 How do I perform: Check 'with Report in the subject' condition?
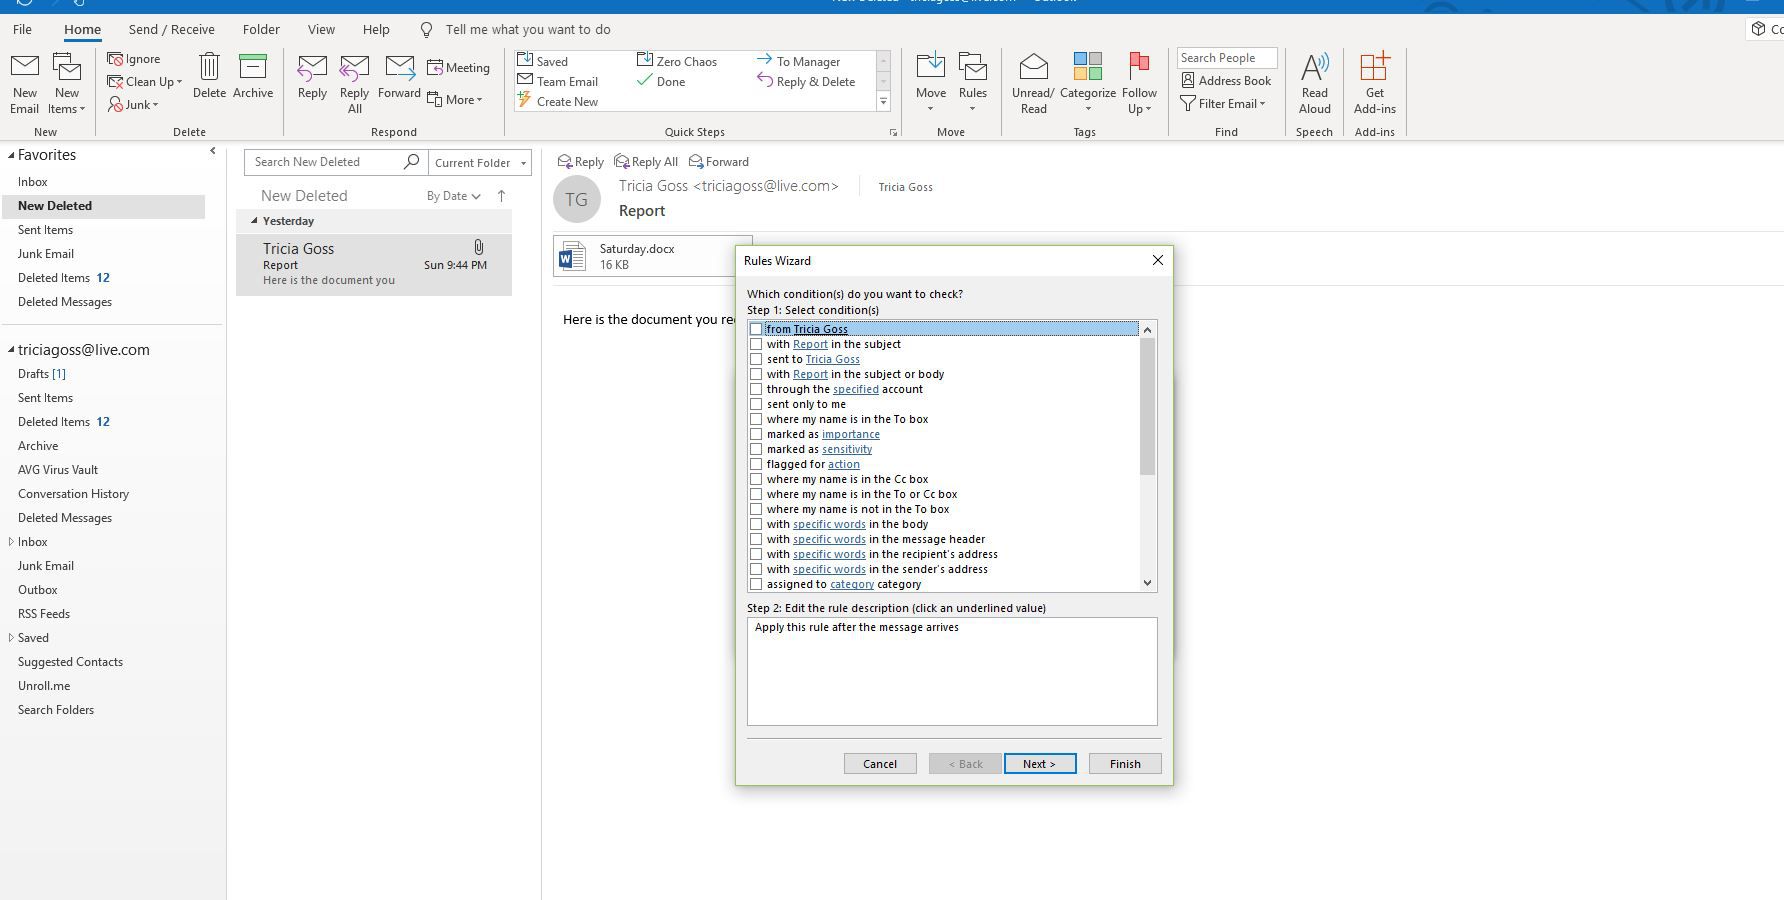click(756, 344)
